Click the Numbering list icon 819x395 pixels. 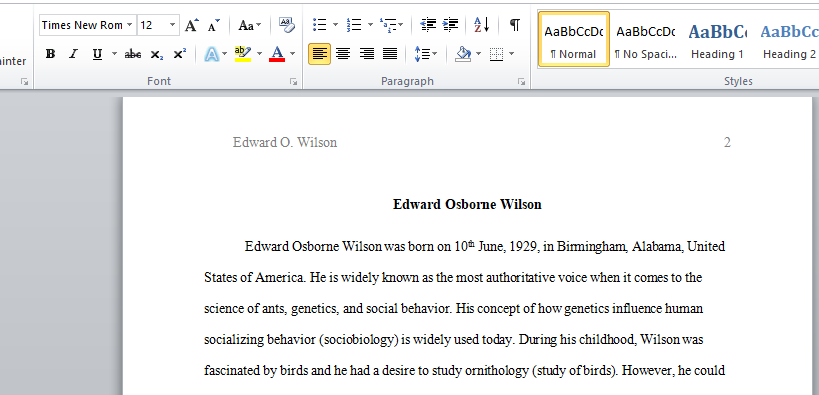pos(354,25)
